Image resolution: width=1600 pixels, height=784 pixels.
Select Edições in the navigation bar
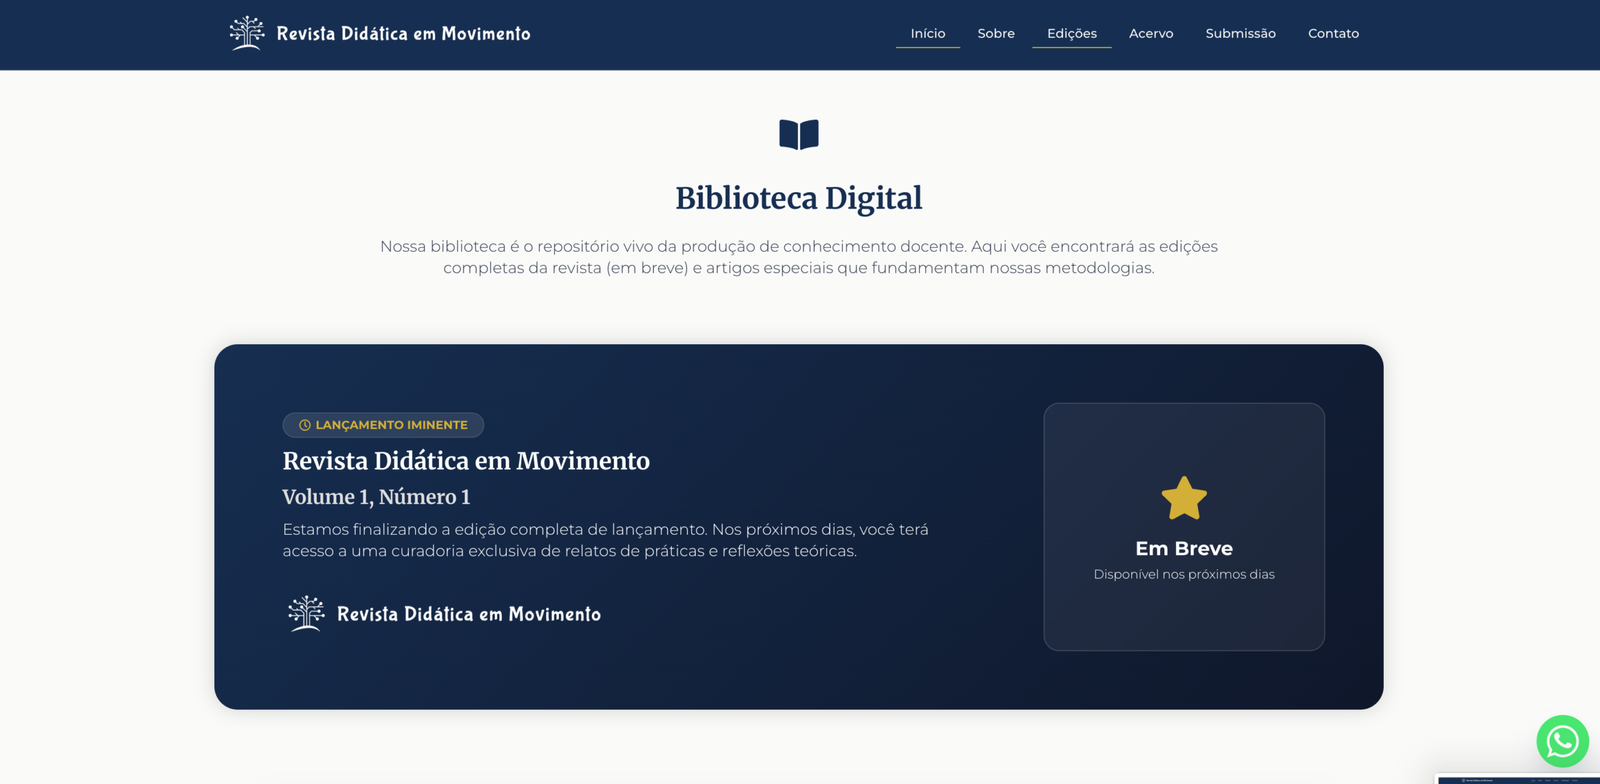click(1071, 34)
